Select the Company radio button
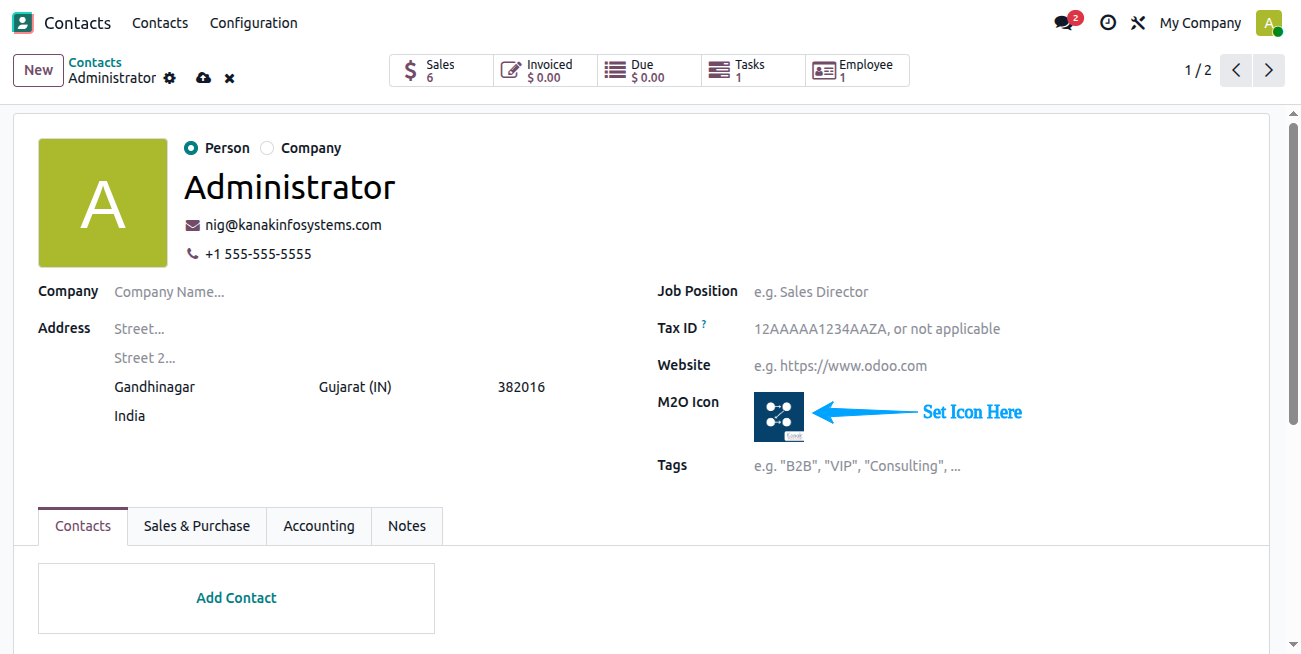Viewport: 1301px width, 654px height. [x=267, y=148]
